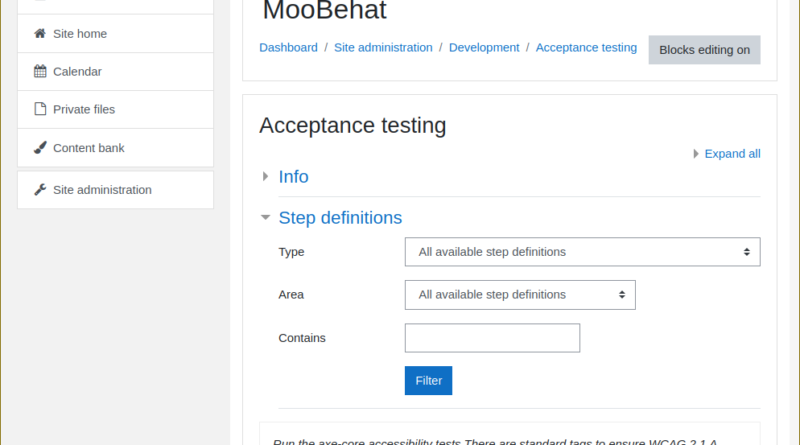Click the blue Filter button
Screen dimensions: 800x445
pyautogui.click(x=429, y=381)
